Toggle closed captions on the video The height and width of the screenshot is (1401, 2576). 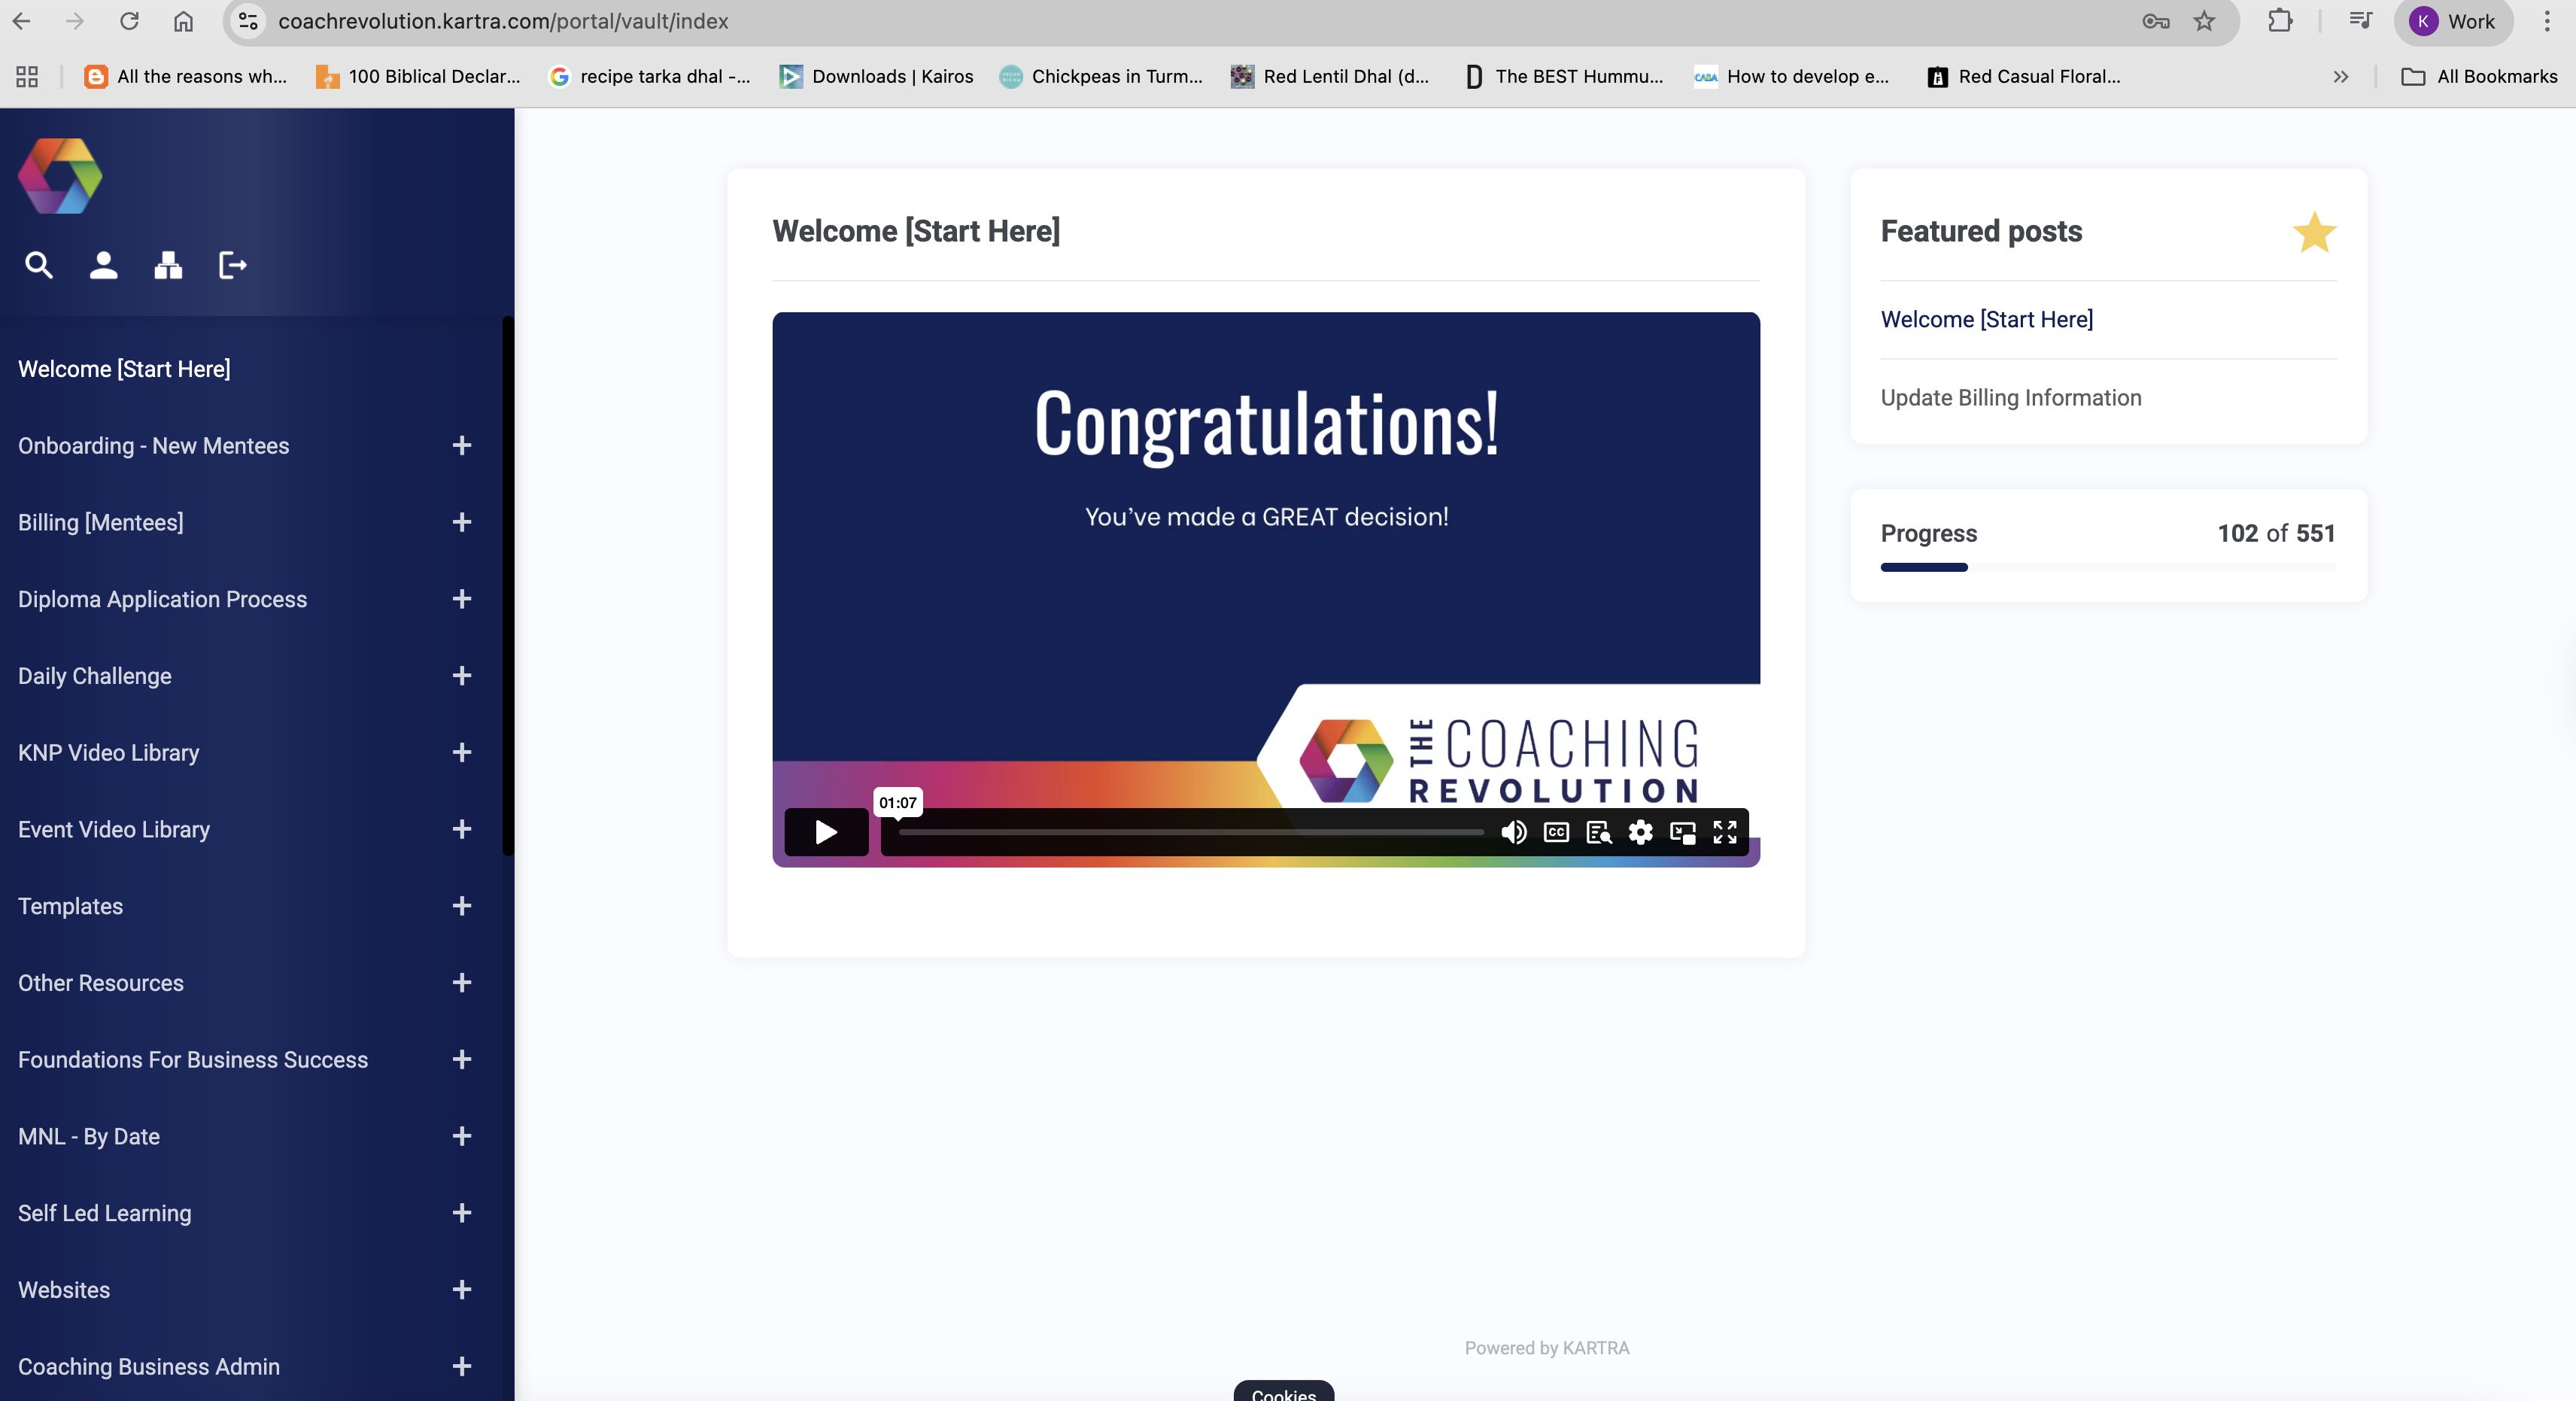(1556, 832)
